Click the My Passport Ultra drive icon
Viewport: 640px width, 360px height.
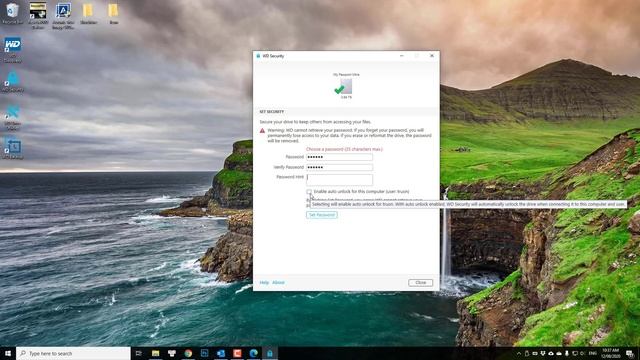(x=344, y=87)
